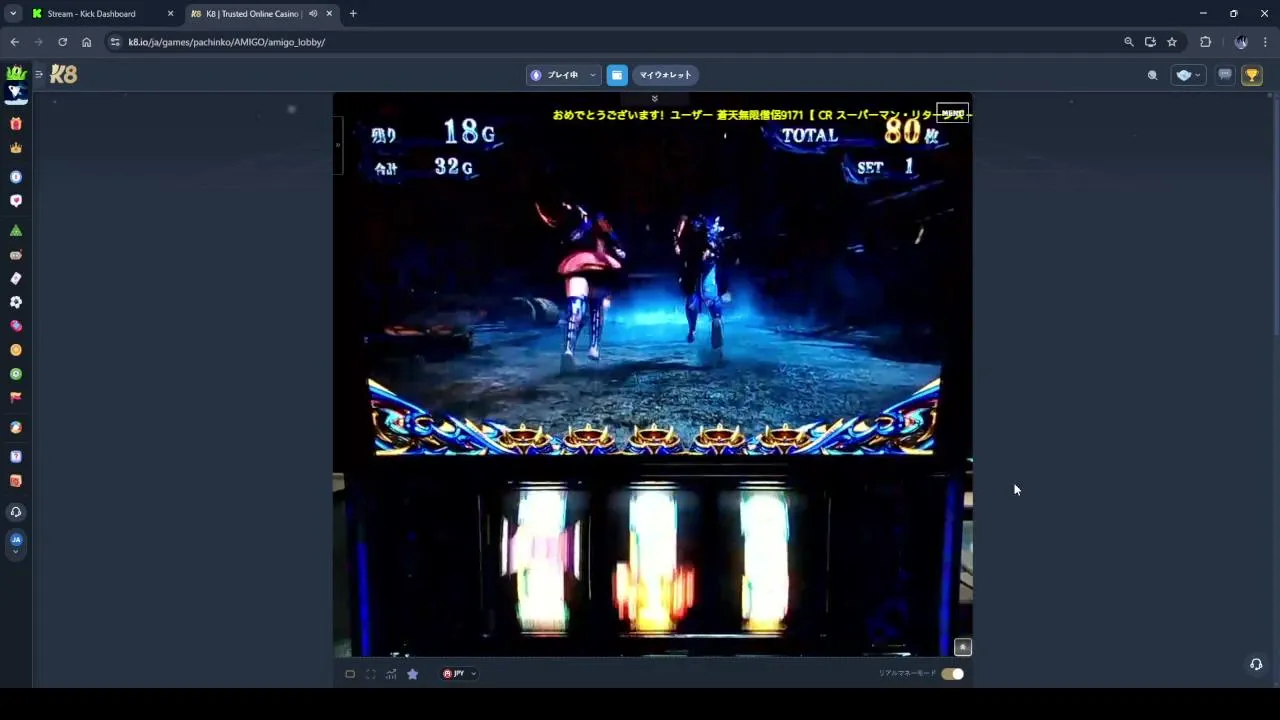Click the spinning right reel
This screenshot has width=1280, height=720.
click(x=765, y=560)
